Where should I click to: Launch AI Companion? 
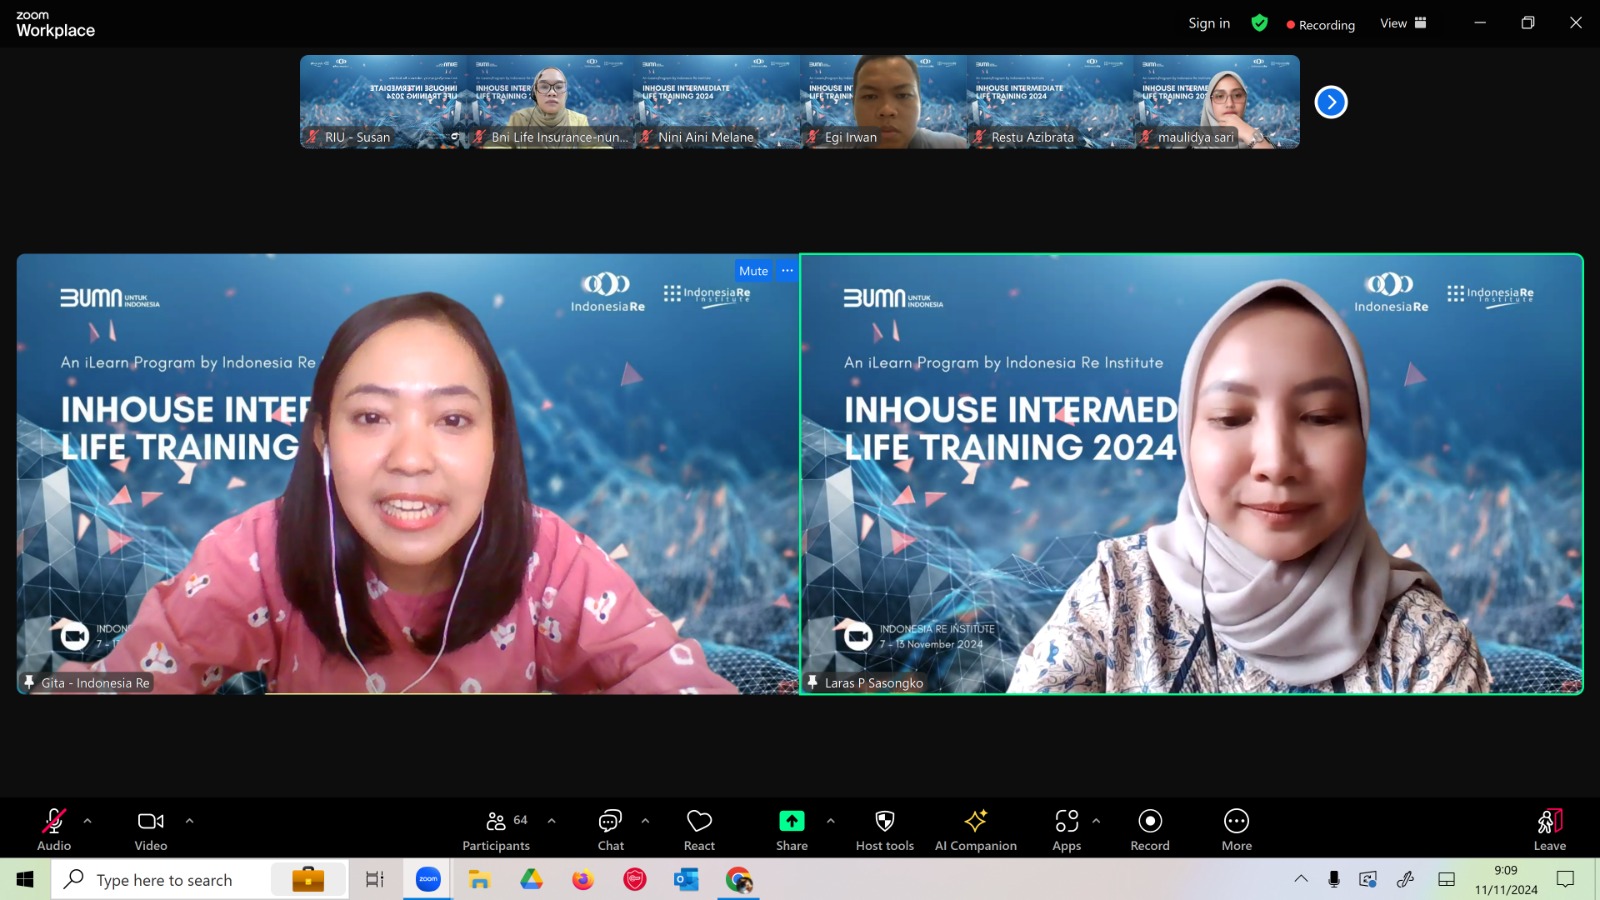[x=976, y=830]
